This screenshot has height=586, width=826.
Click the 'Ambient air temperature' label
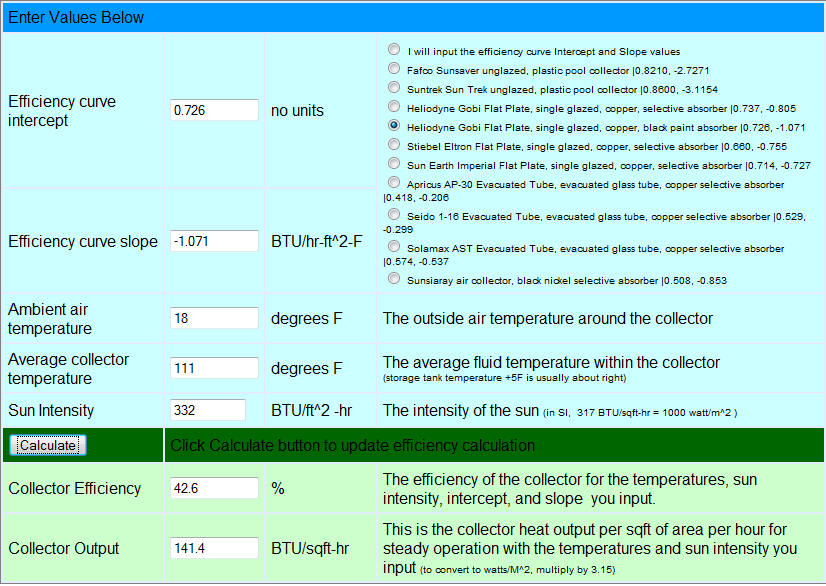pos(50,318)
